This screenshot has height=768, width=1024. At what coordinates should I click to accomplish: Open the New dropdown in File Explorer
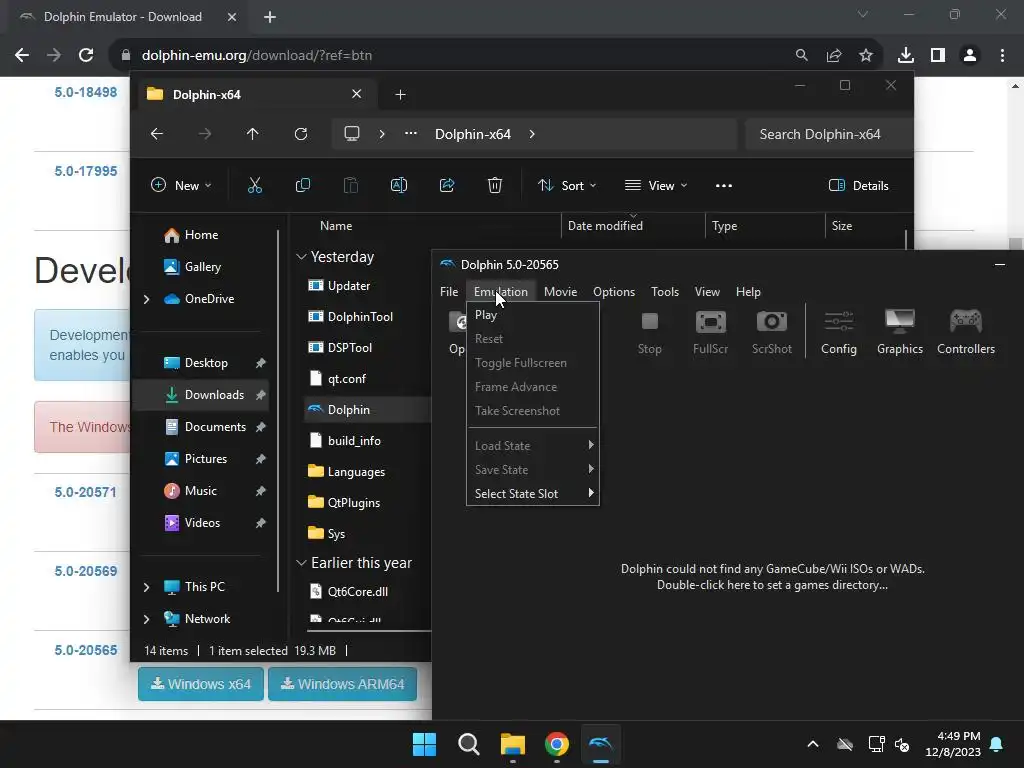click(x=181, y=185)
